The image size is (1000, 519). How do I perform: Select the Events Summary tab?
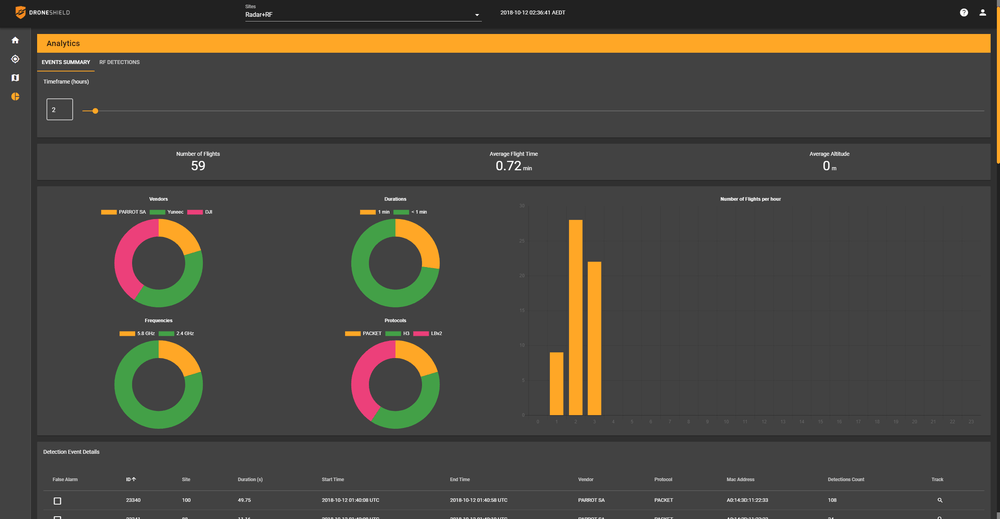[x=66, y=62]
